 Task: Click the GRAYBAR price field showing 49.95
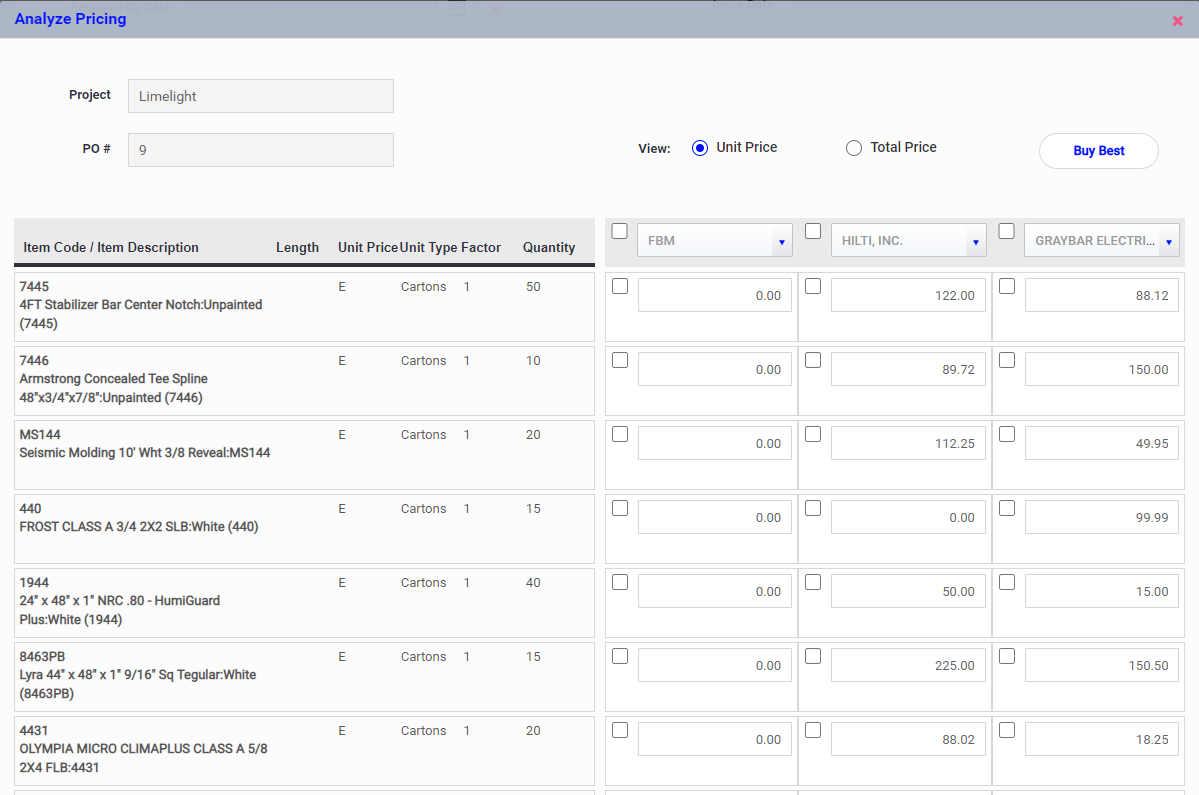1102,444
